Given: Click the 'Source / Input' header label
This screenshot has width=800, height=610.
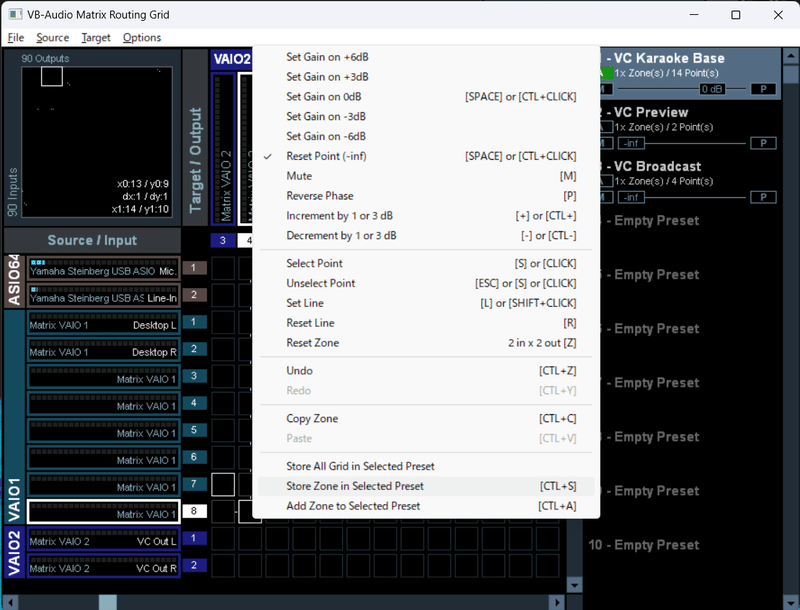Looking at the screenshot, I should (x=92, y=240).
